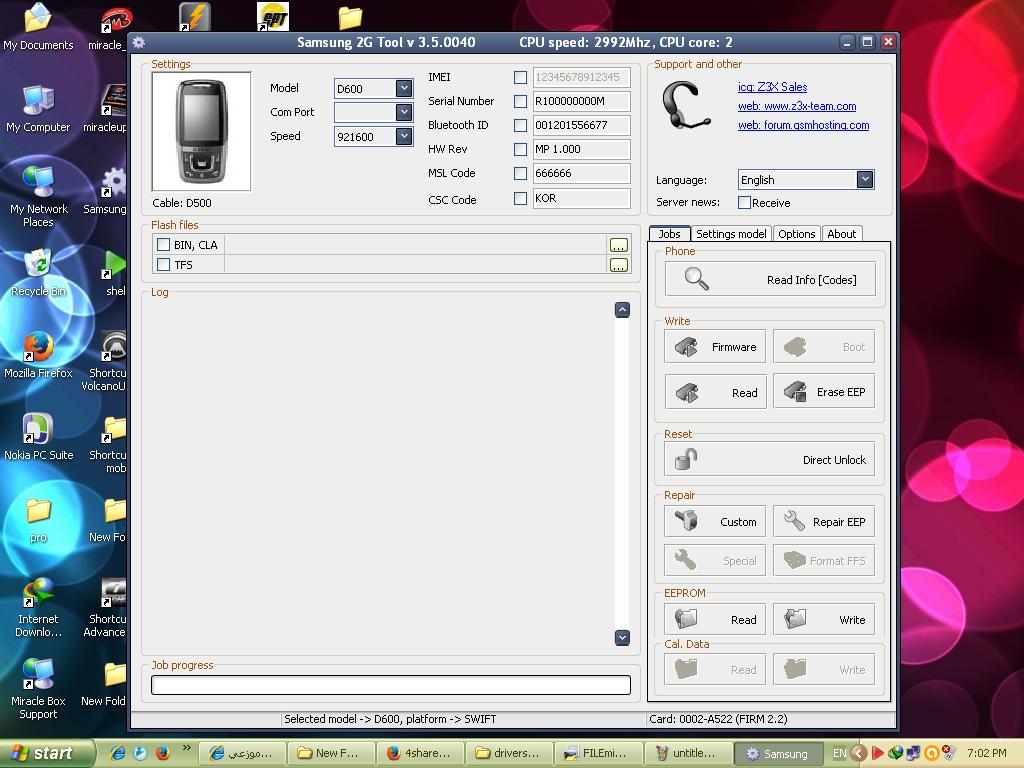
Task: Click Firefox quick launch icon in taskbar
Action: click(163, 753)
